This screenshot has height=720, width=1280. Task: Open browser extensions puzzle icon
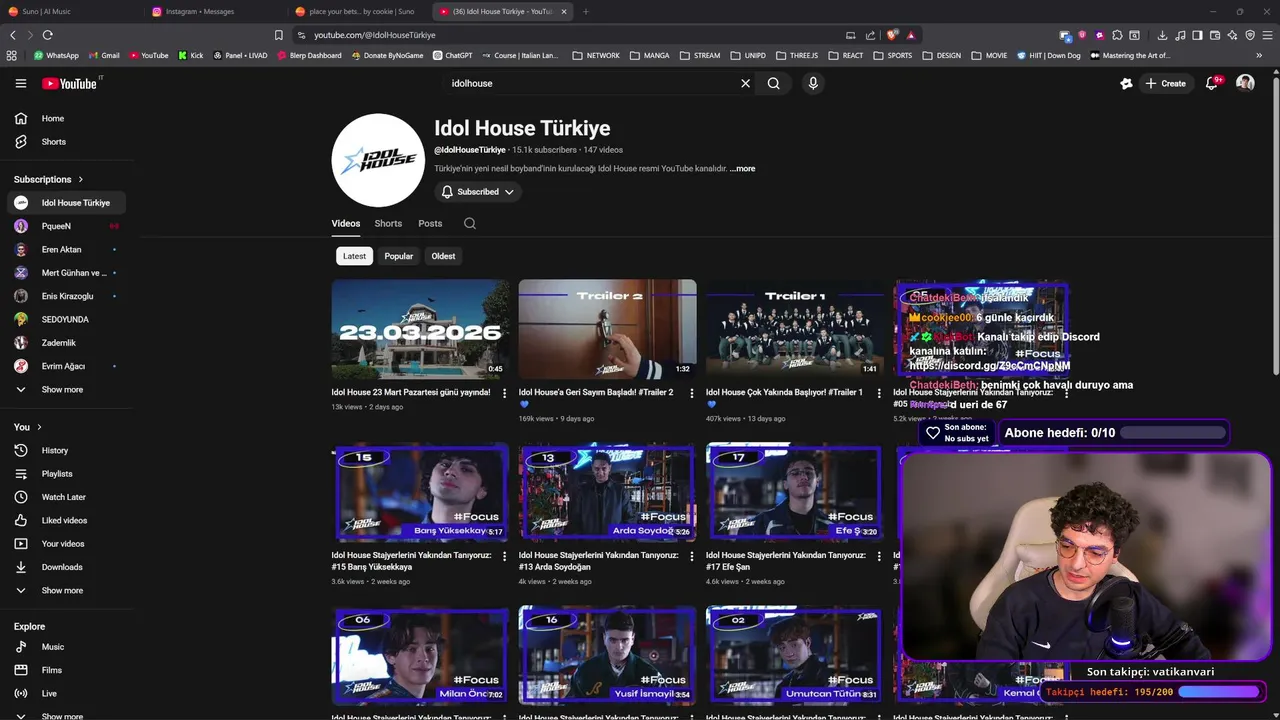pos(1117,35)
